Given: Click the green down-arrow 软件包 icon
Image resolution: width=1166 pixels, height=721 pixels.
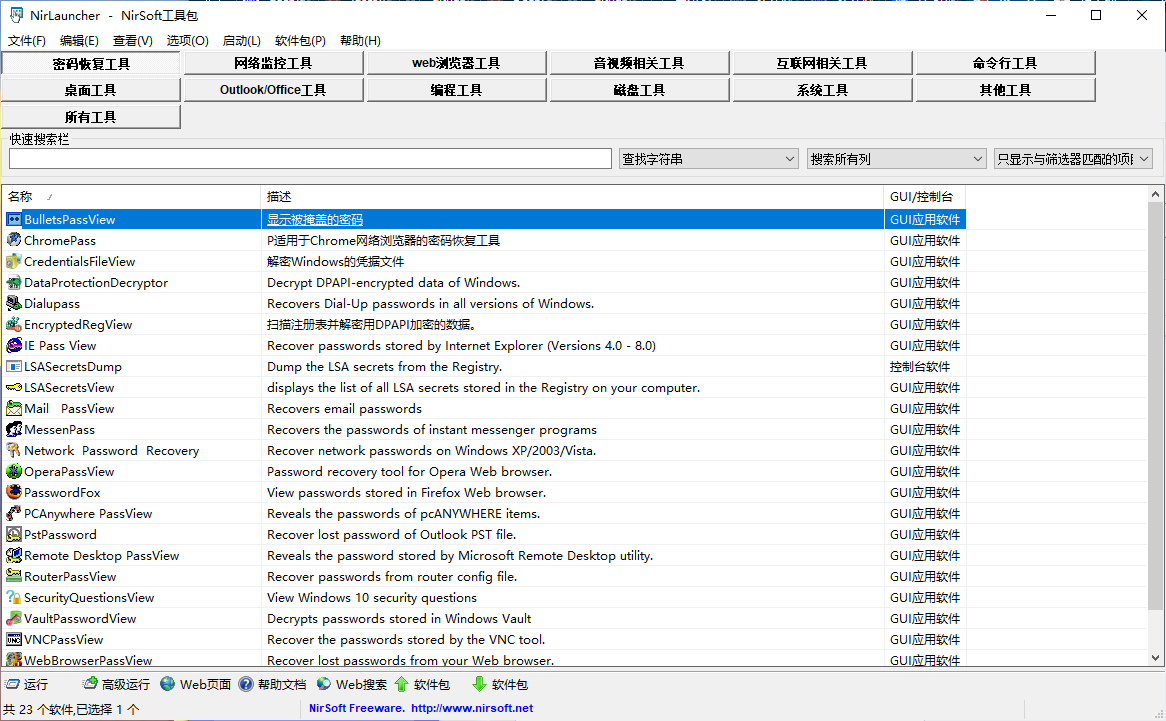Looking at the screenshot, I should tap(479, 685).
